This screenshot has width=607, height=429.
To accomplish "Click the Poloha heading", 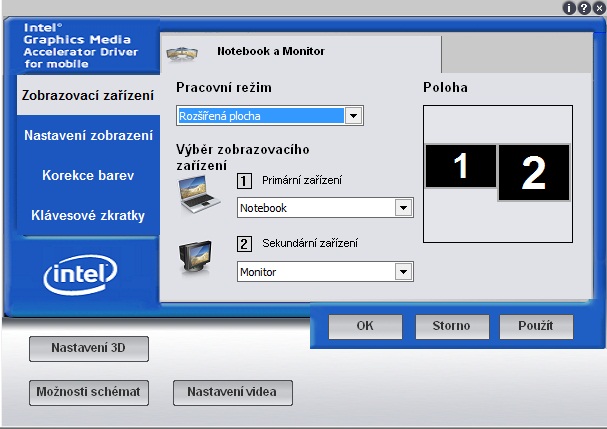I will point(445,88).
